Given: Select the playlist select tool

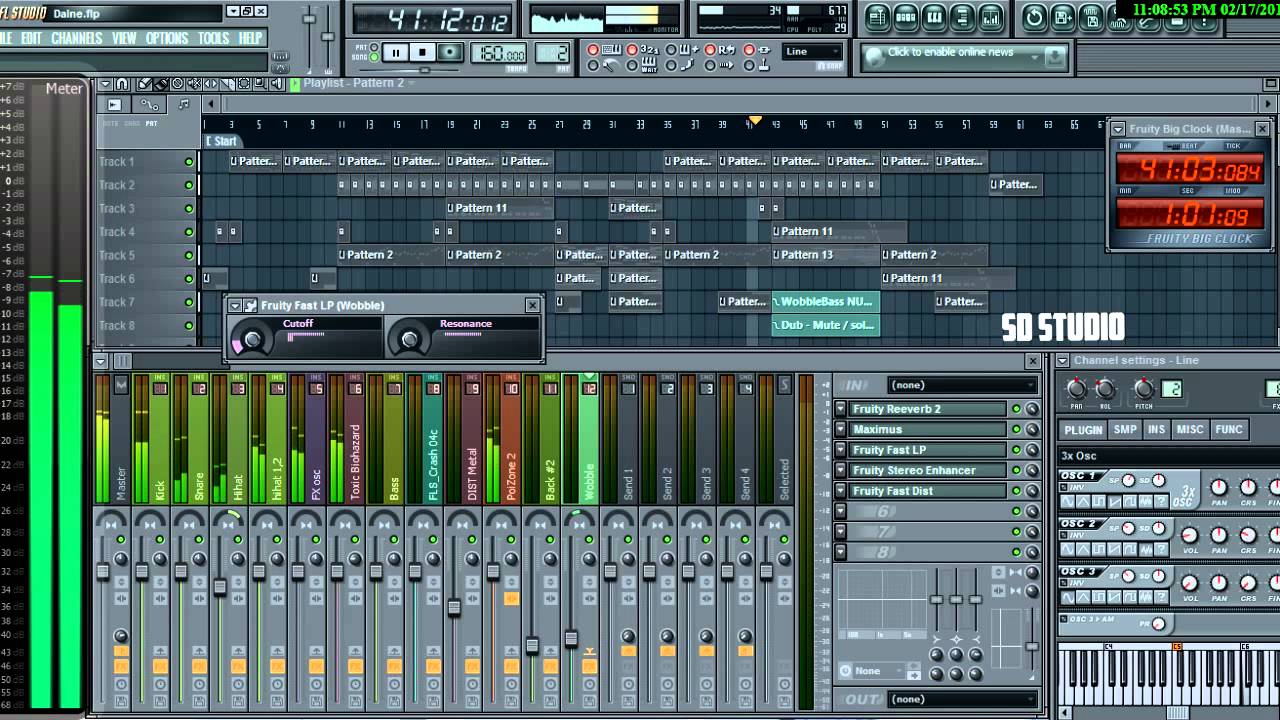Looking at the screenshot, I should [244, 84].
